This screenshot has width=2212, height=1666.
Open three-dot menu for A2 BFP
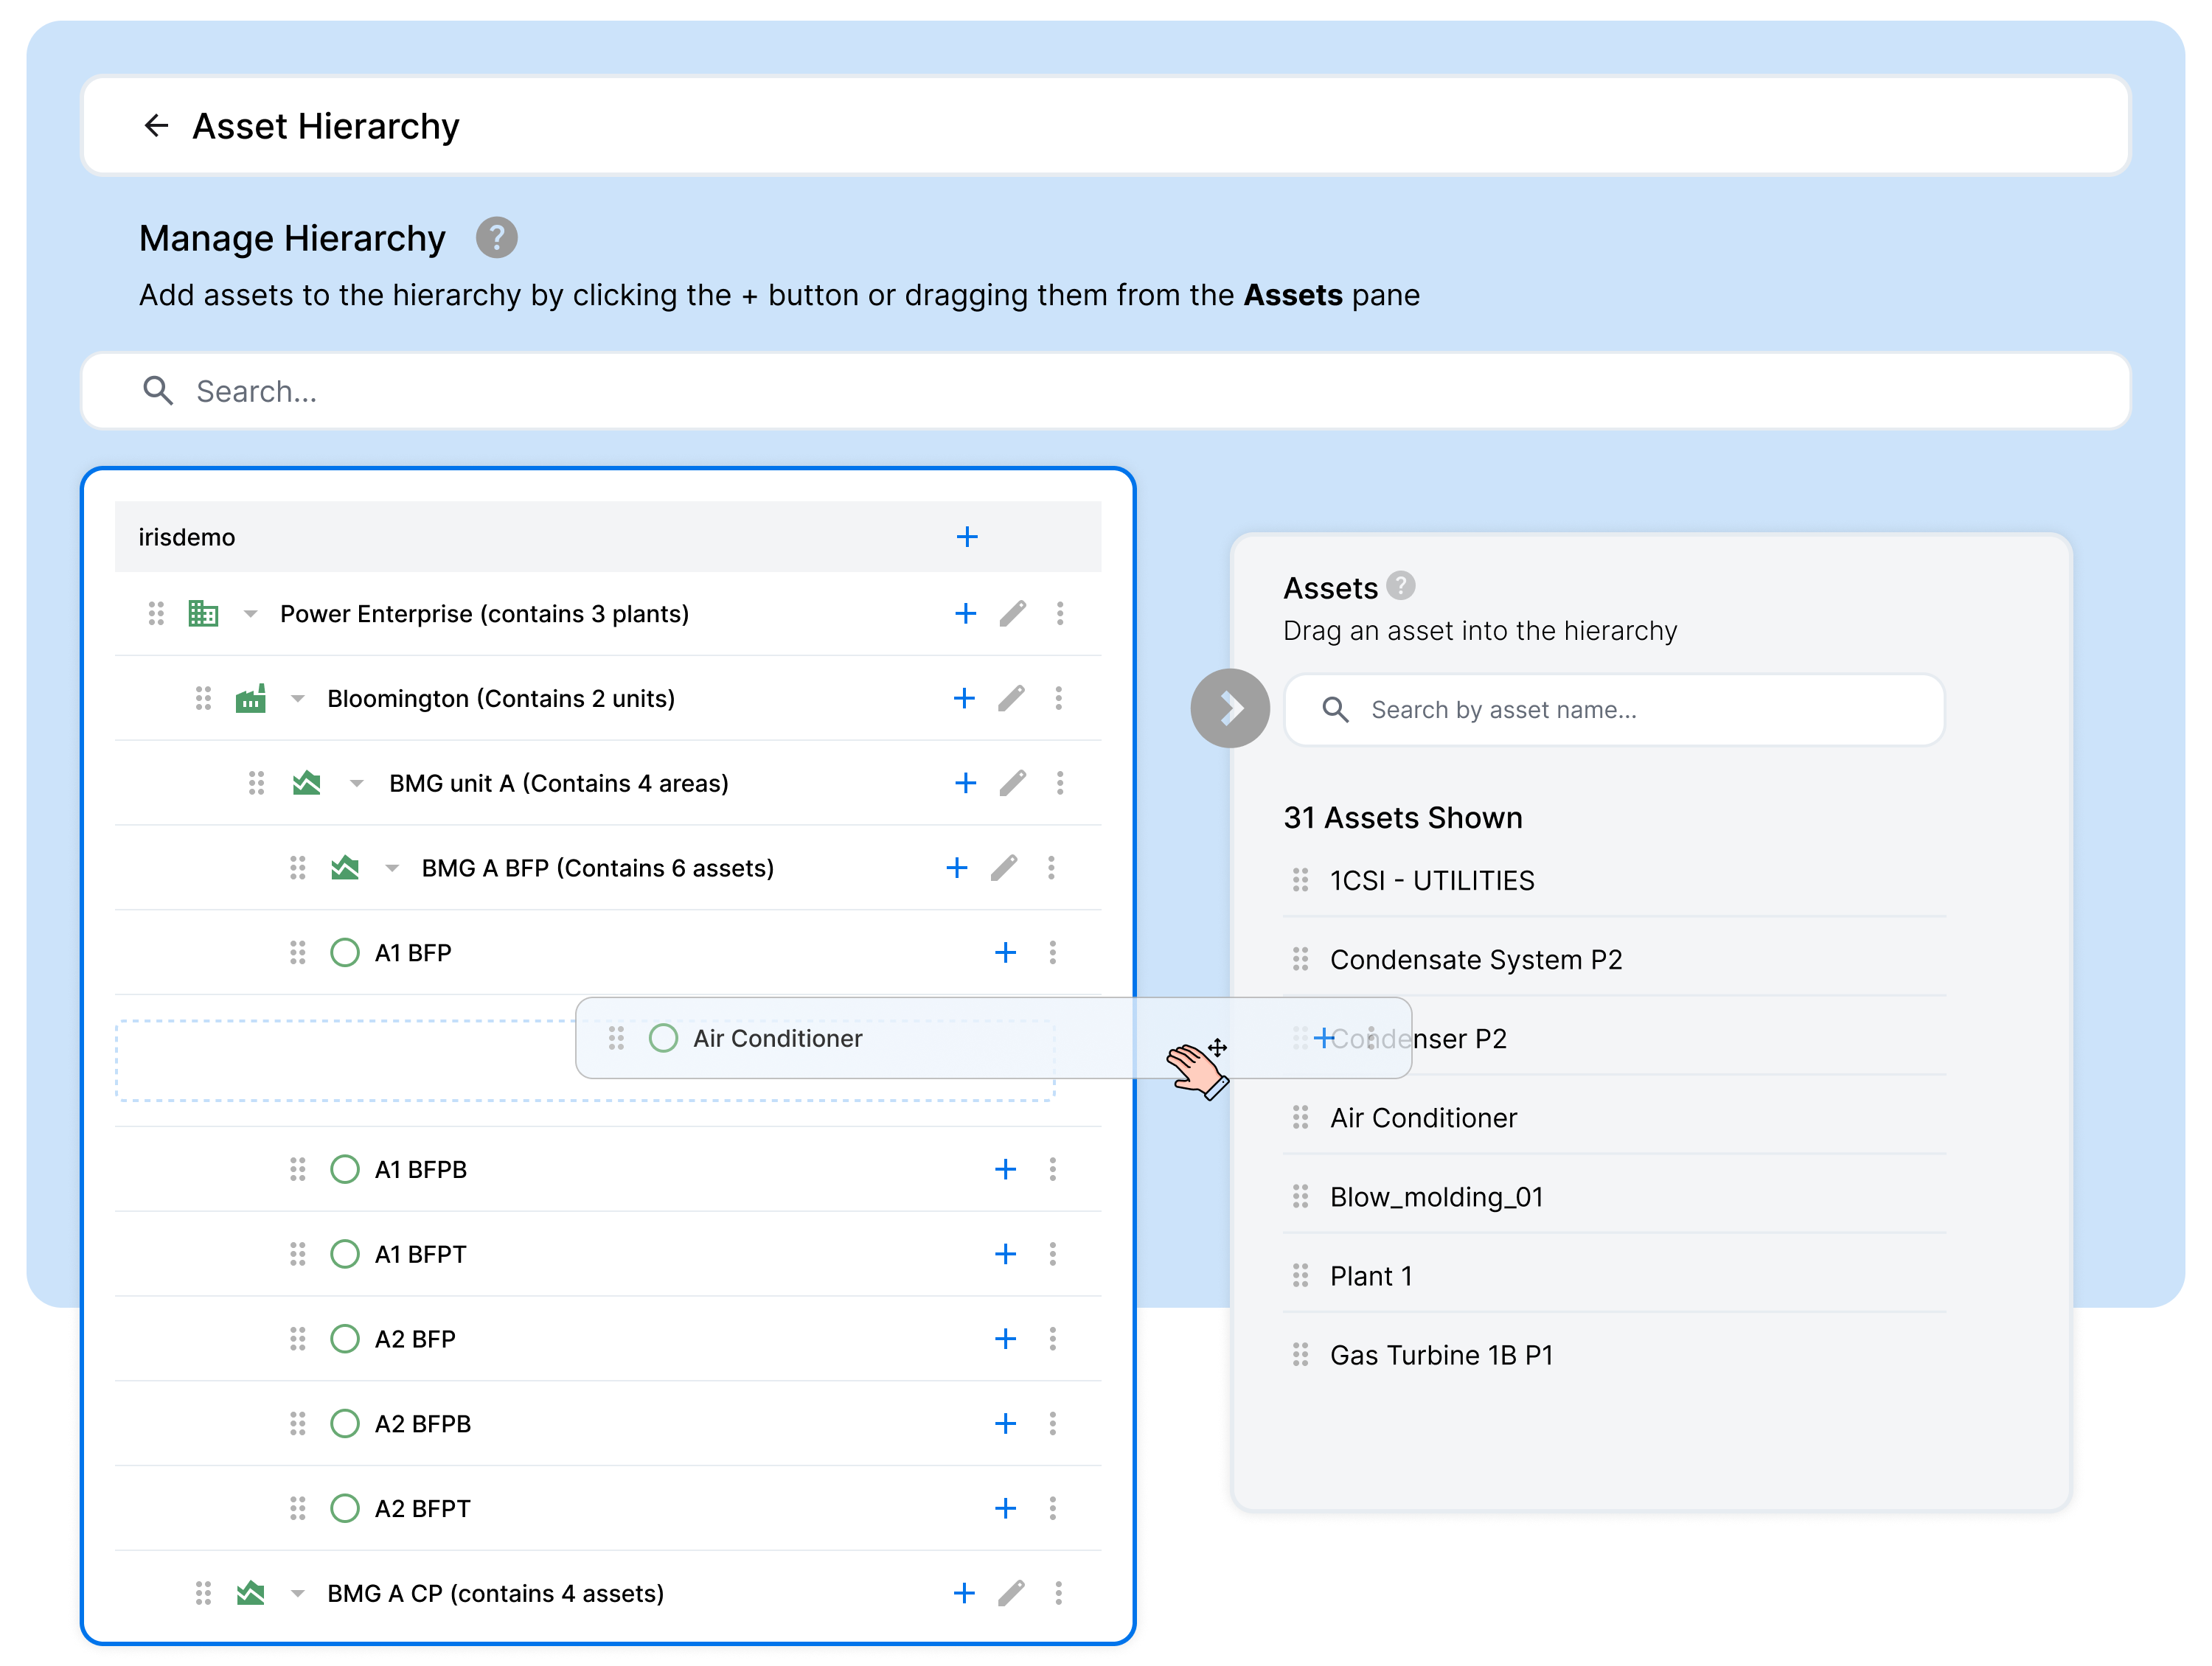point(1052,1339)
